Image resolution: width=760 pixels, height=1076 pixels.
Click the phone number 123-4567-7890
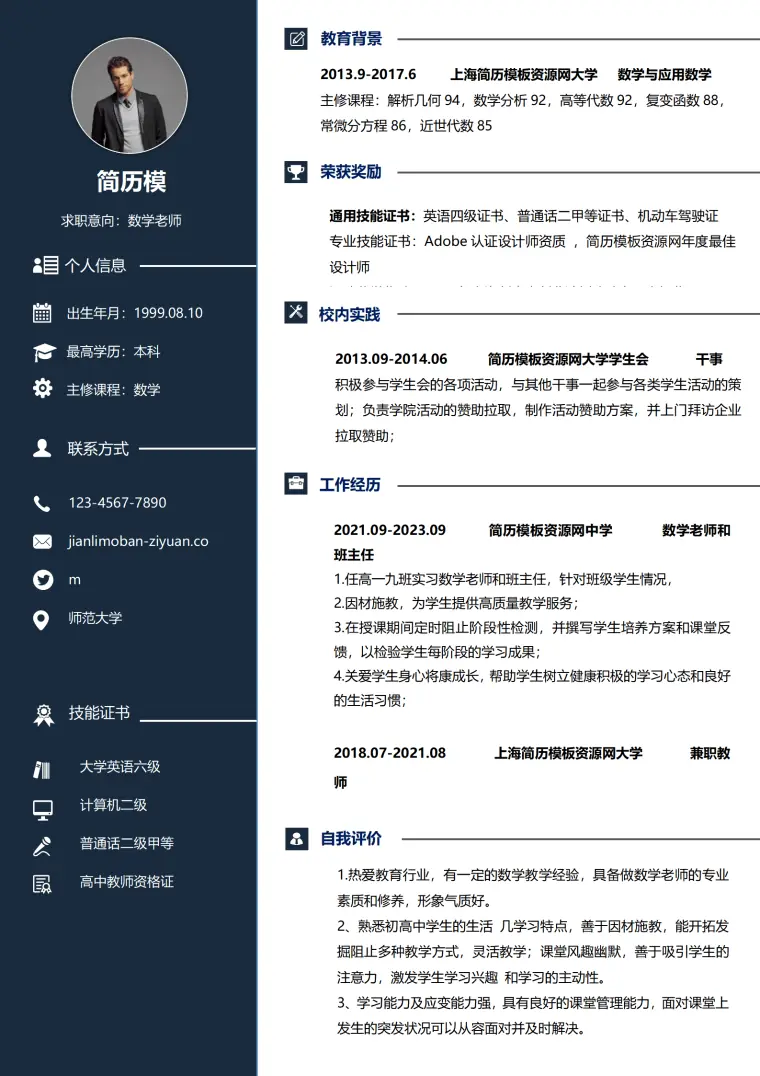coord(117,503)
